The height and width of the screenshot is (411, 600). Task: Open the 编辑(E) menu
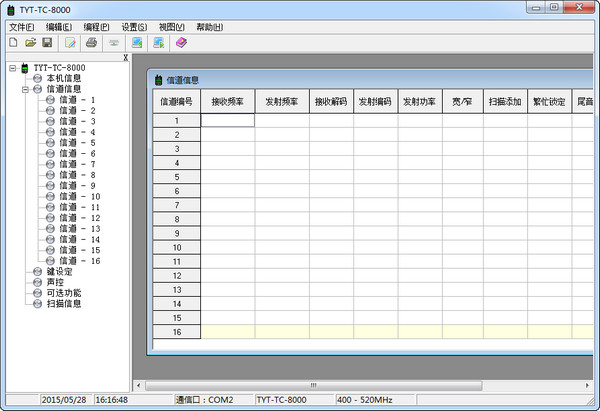click(59, 27)
